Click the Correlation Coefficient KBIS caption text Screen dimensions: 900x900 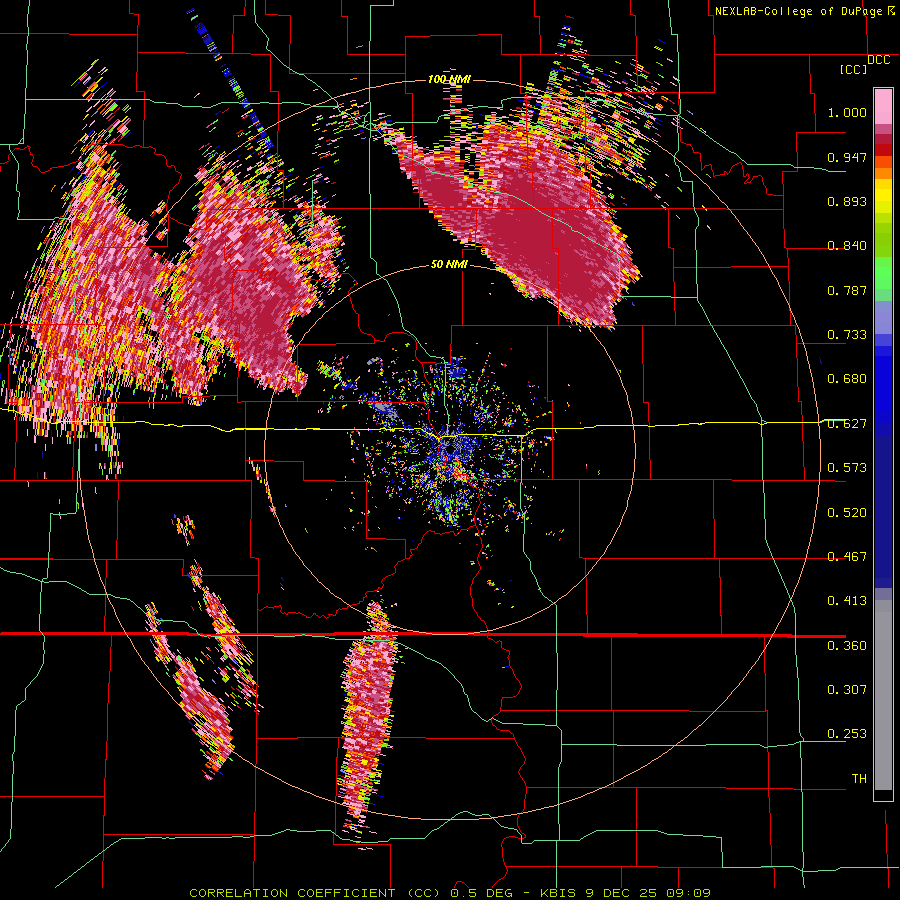(450, 893)
